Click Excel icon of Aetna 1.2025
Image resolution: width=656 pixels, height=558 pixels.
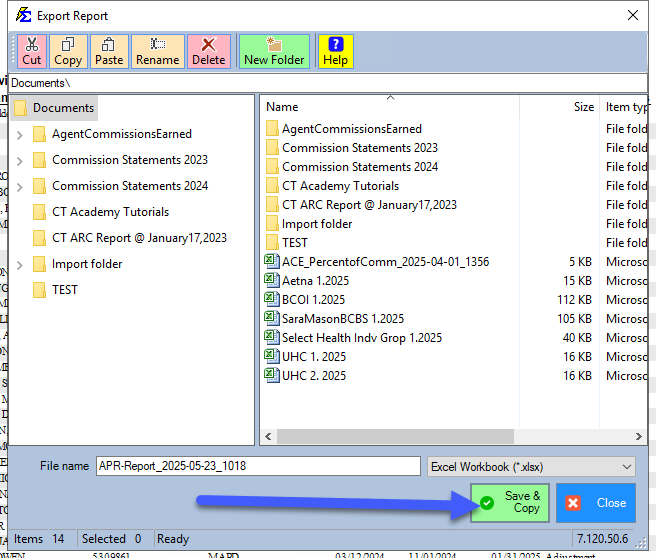[x=272, y=280]
